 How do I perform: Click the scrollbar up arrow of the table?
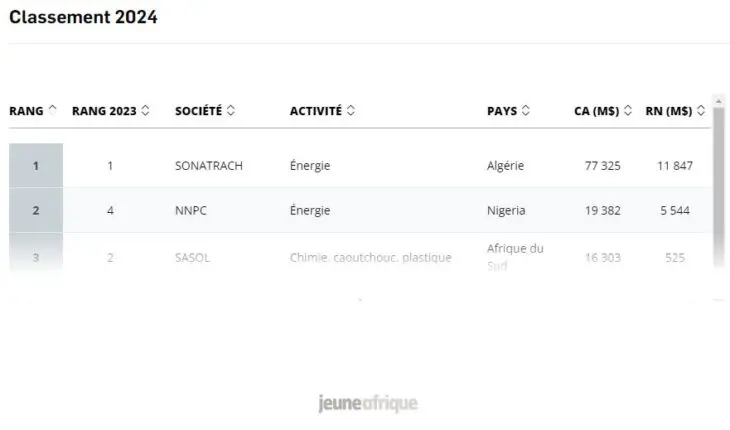click(x=718, y=101)
